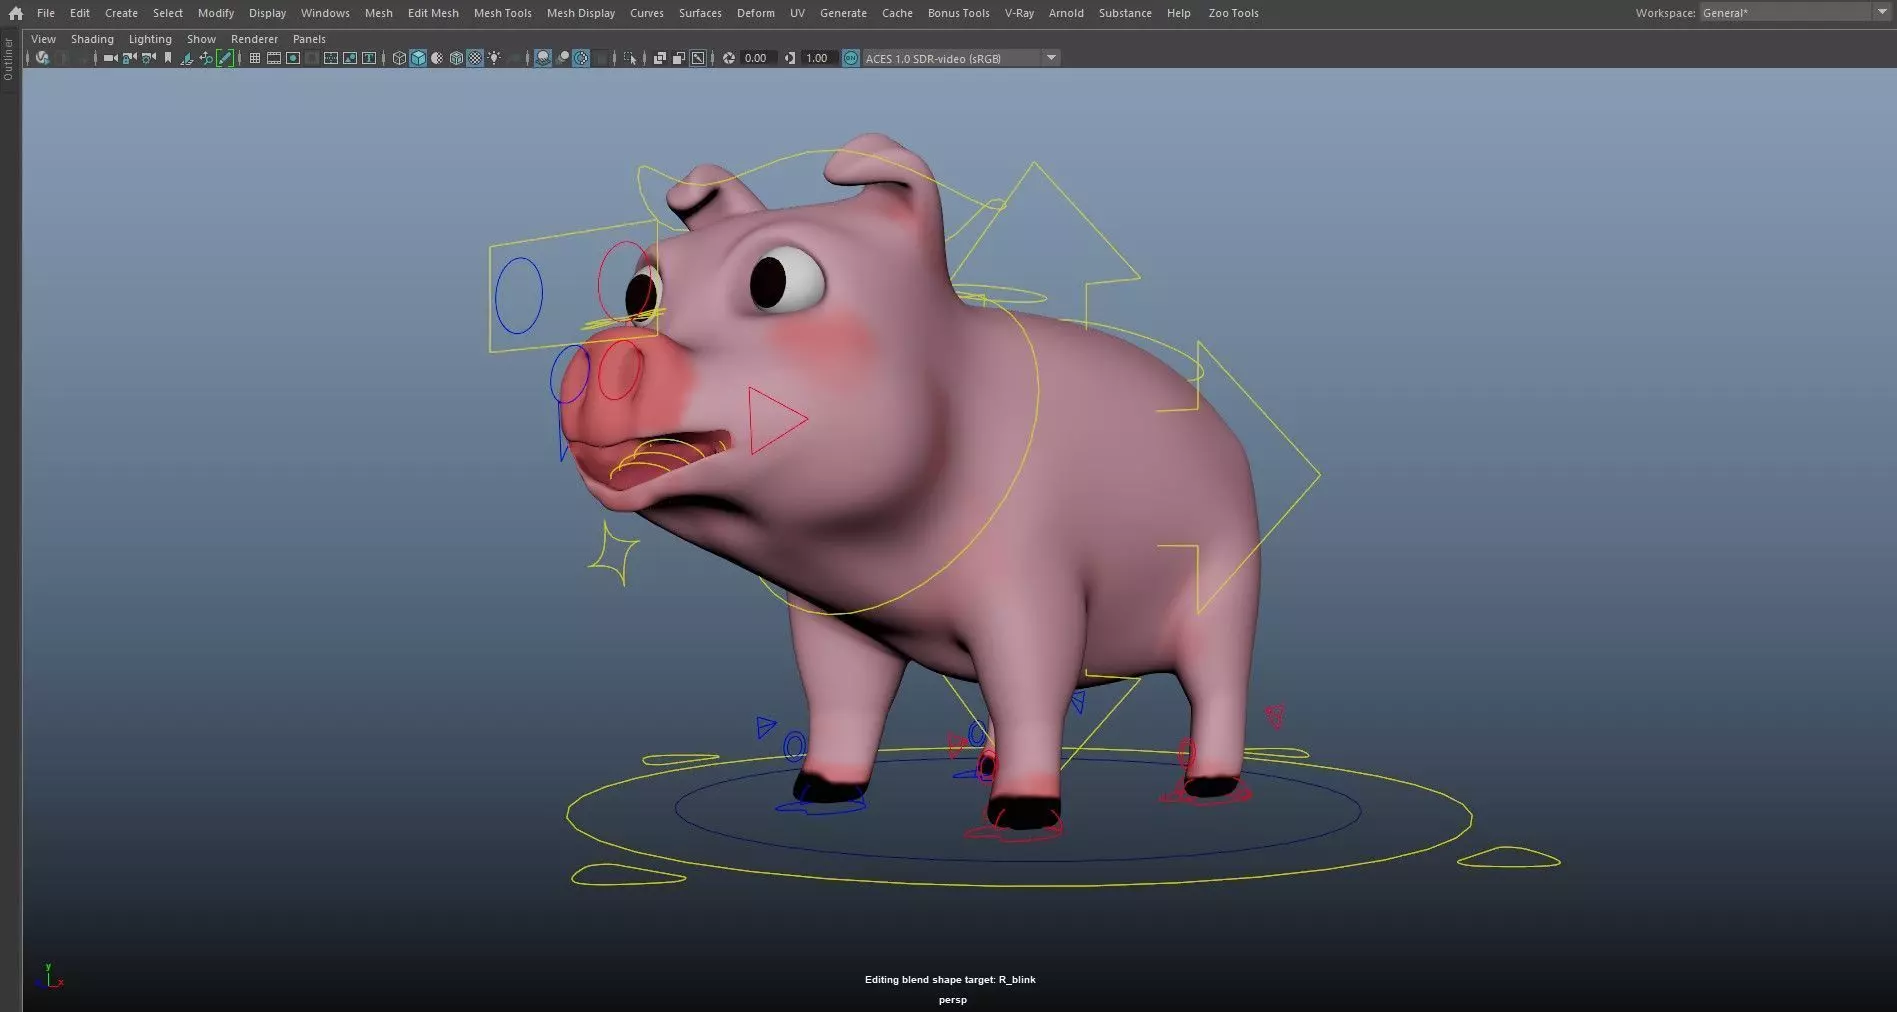Click the first panel toolbar icon left of camera
The image size is (1897, 1012).
tap(42, 58)
